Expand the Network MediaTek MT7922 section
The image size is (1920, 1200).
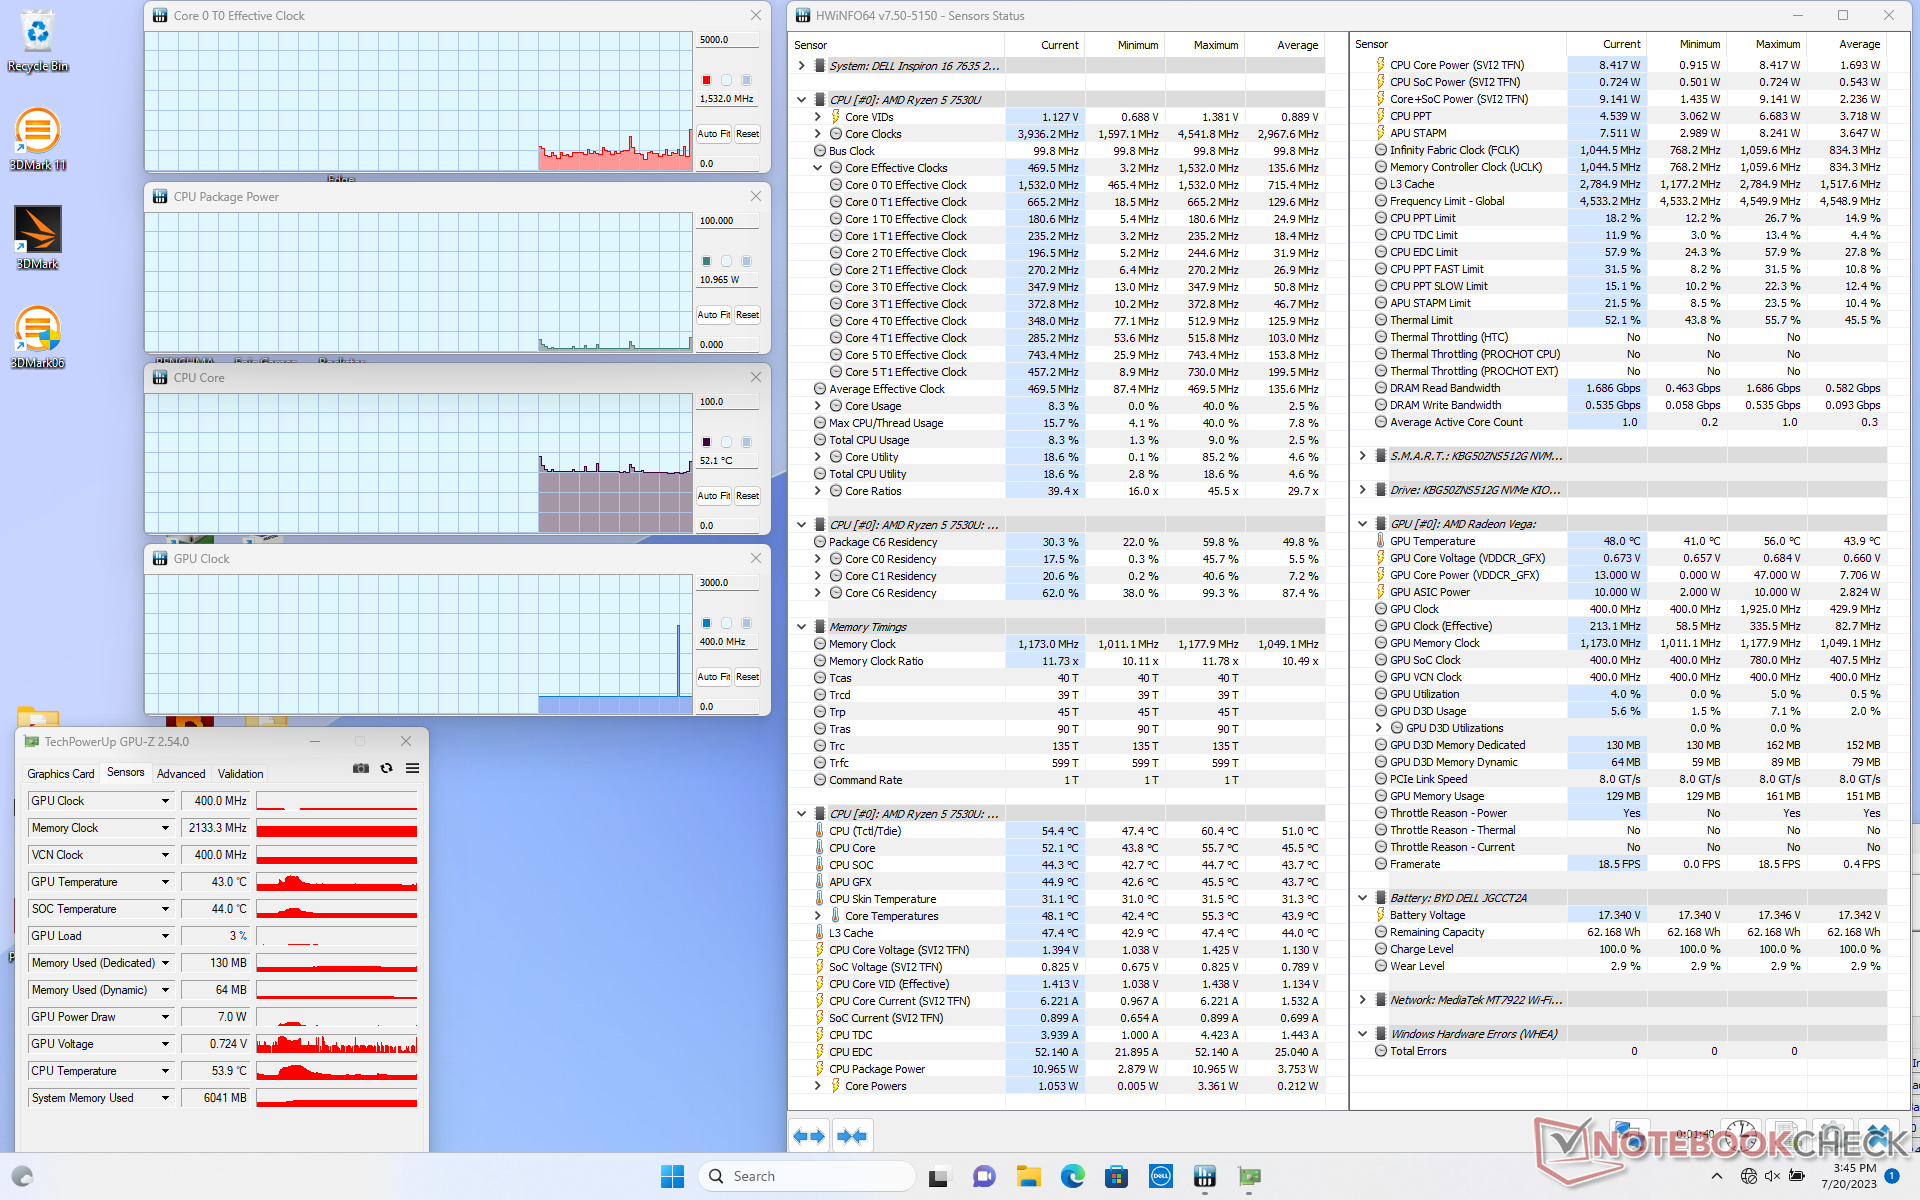point(1362,1000)
